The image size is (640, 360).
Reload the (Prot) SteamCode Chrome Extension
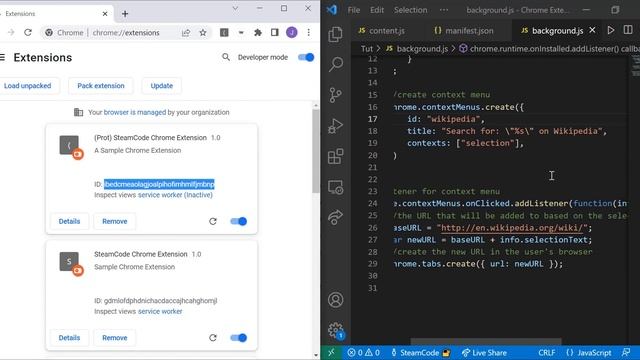tap(213, 221)
